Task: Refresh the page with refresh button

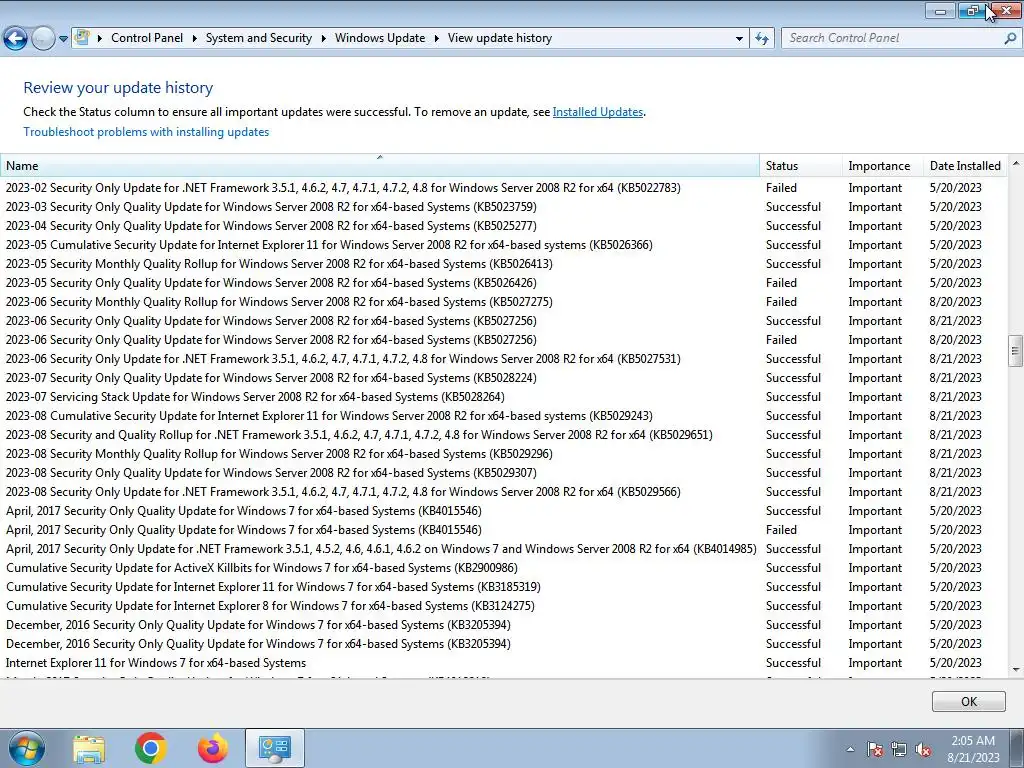Action: click(x=761, y=39)
